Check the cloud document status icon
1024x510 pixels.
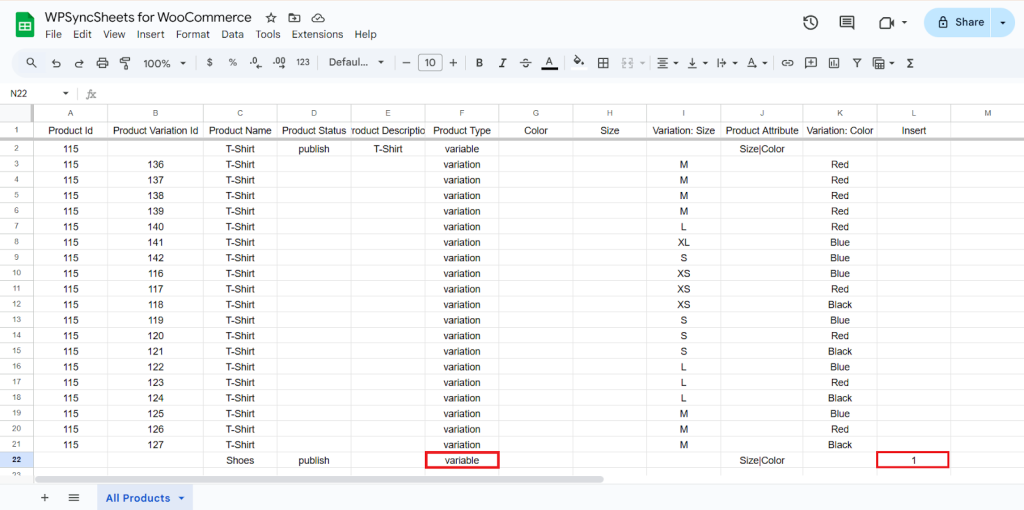coord(318,18)
